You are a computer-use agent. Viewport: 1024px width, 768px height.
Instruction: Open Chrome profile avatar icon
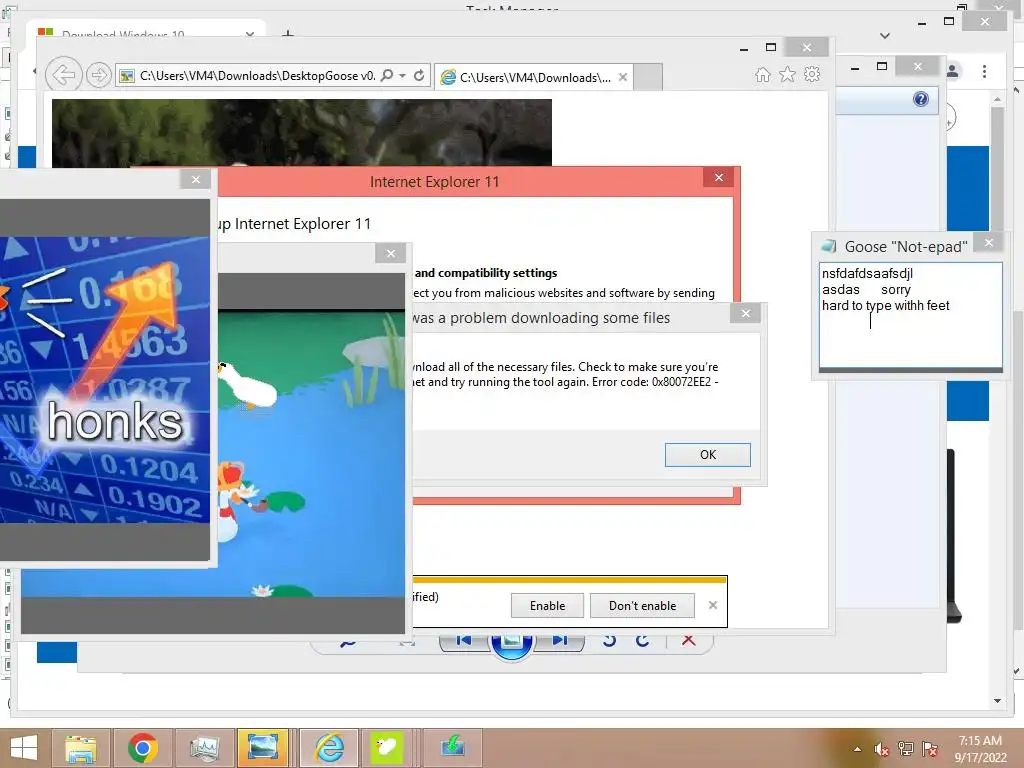[952, 71]
